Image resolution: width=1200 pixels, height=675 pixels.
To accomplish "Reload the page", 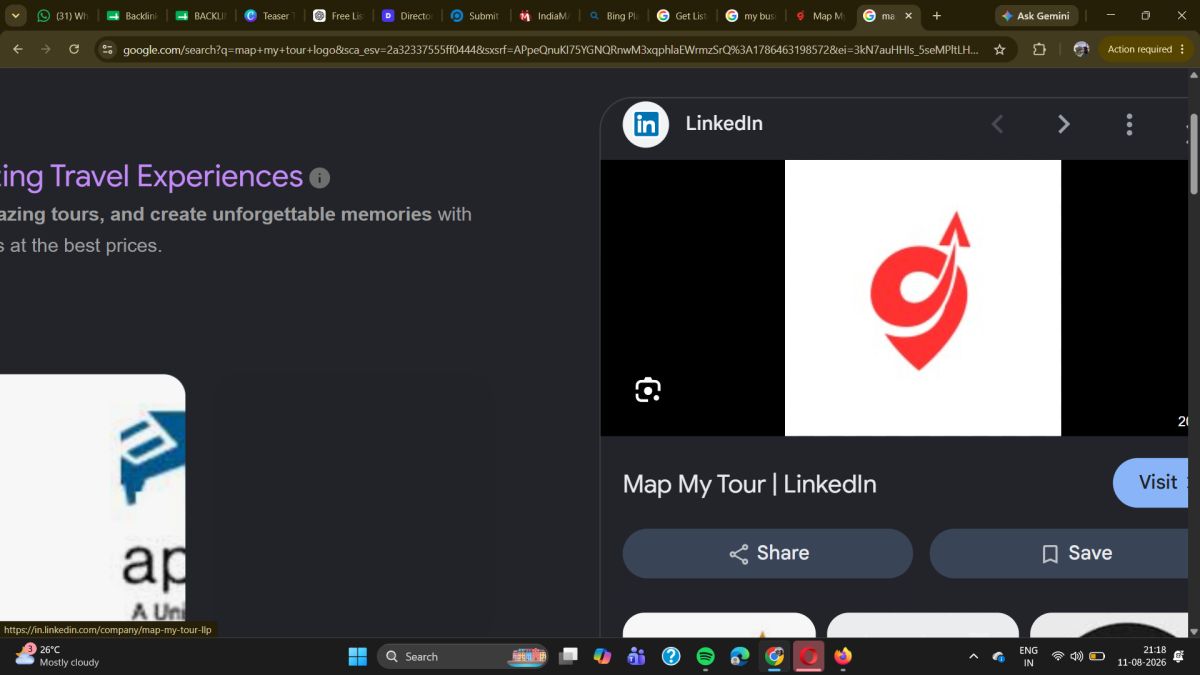I will click(74, 49).
